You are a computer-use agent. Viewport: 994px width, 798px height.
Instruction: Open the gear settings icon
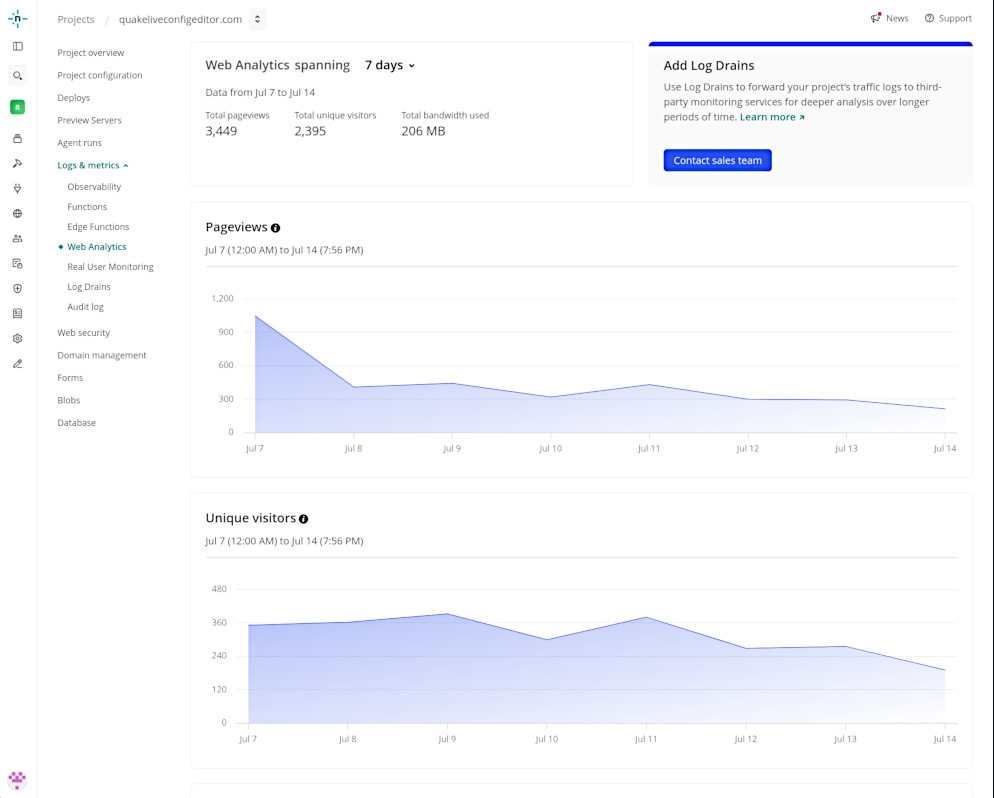coord(18,338)
